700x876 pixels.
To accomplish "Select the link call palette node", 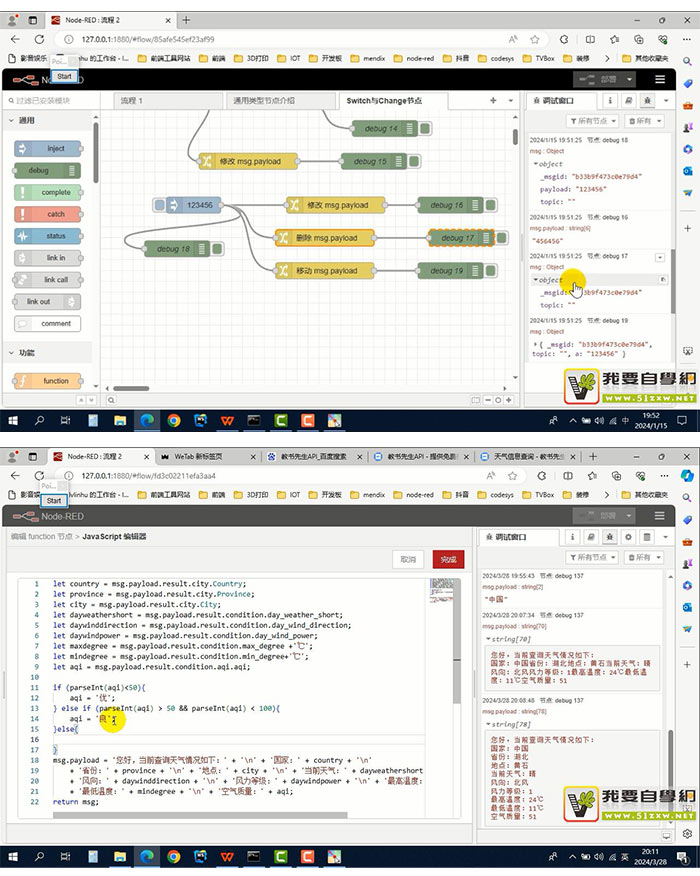I will click(48, 279).
